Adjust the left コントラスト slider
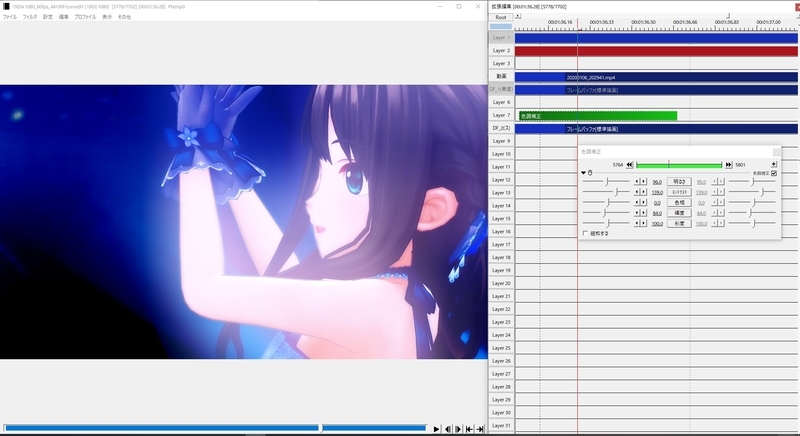 tap(606, 192)
